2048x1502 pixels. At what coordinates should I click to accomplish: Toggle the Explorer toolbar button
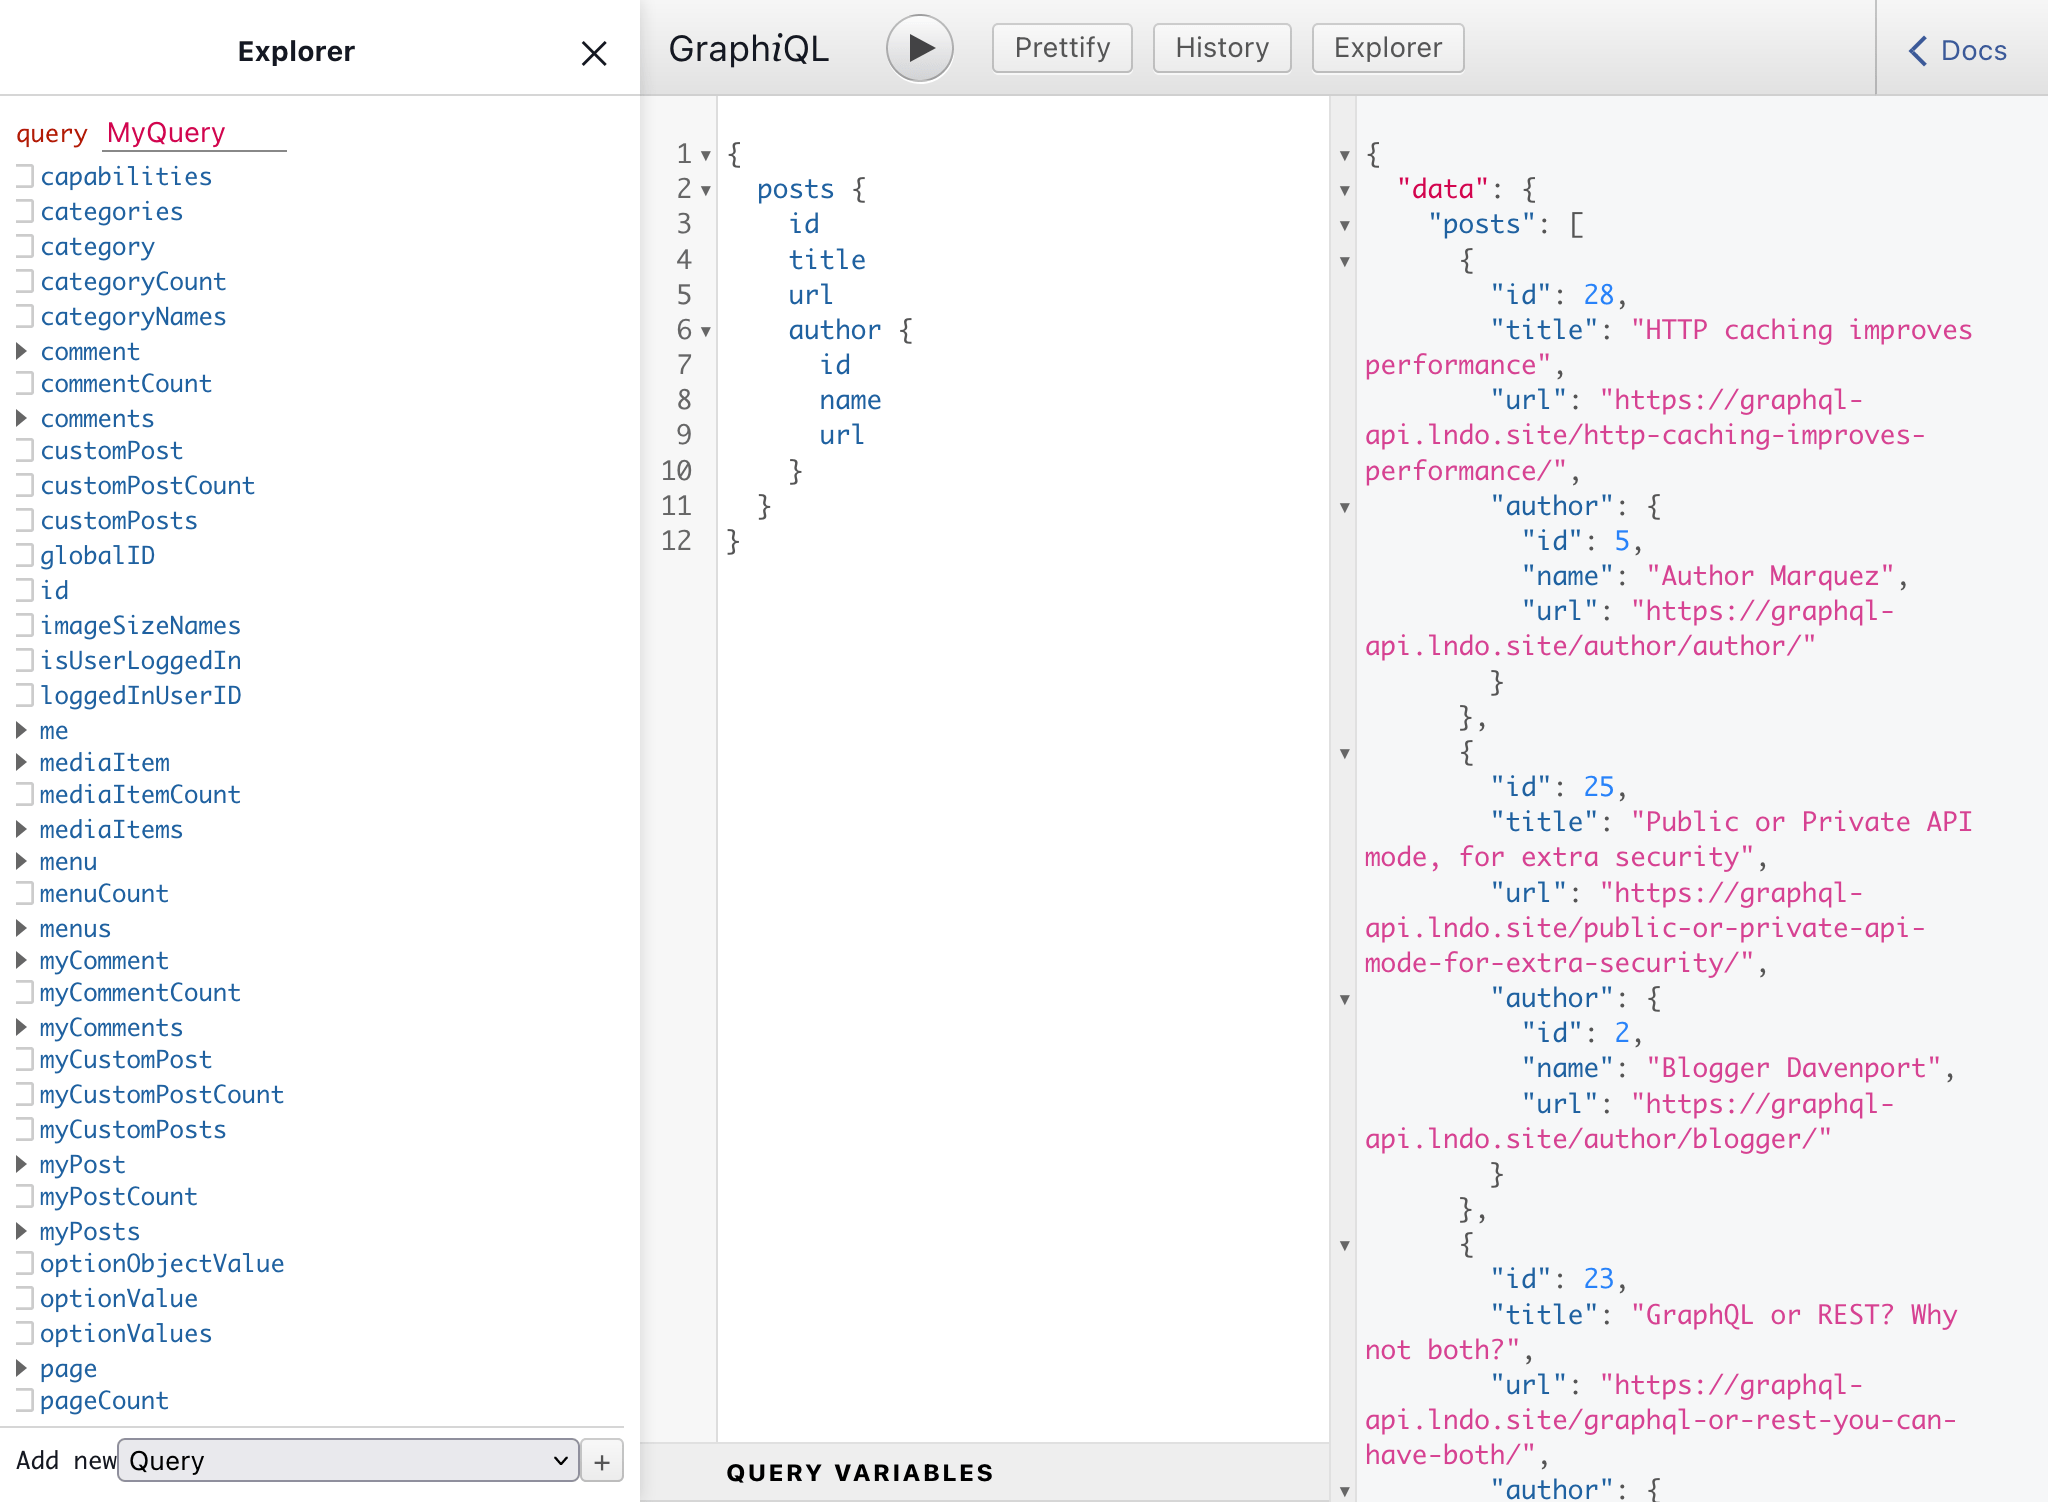(1387, 48)
